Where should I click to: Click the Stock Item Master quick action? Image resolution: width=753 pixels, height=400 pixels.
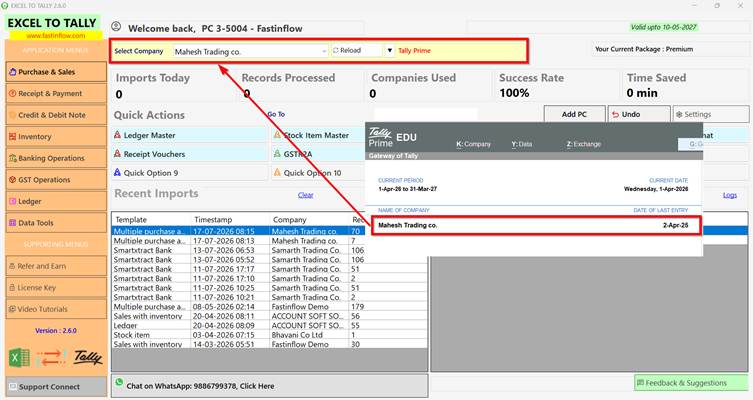pos(318,135)
